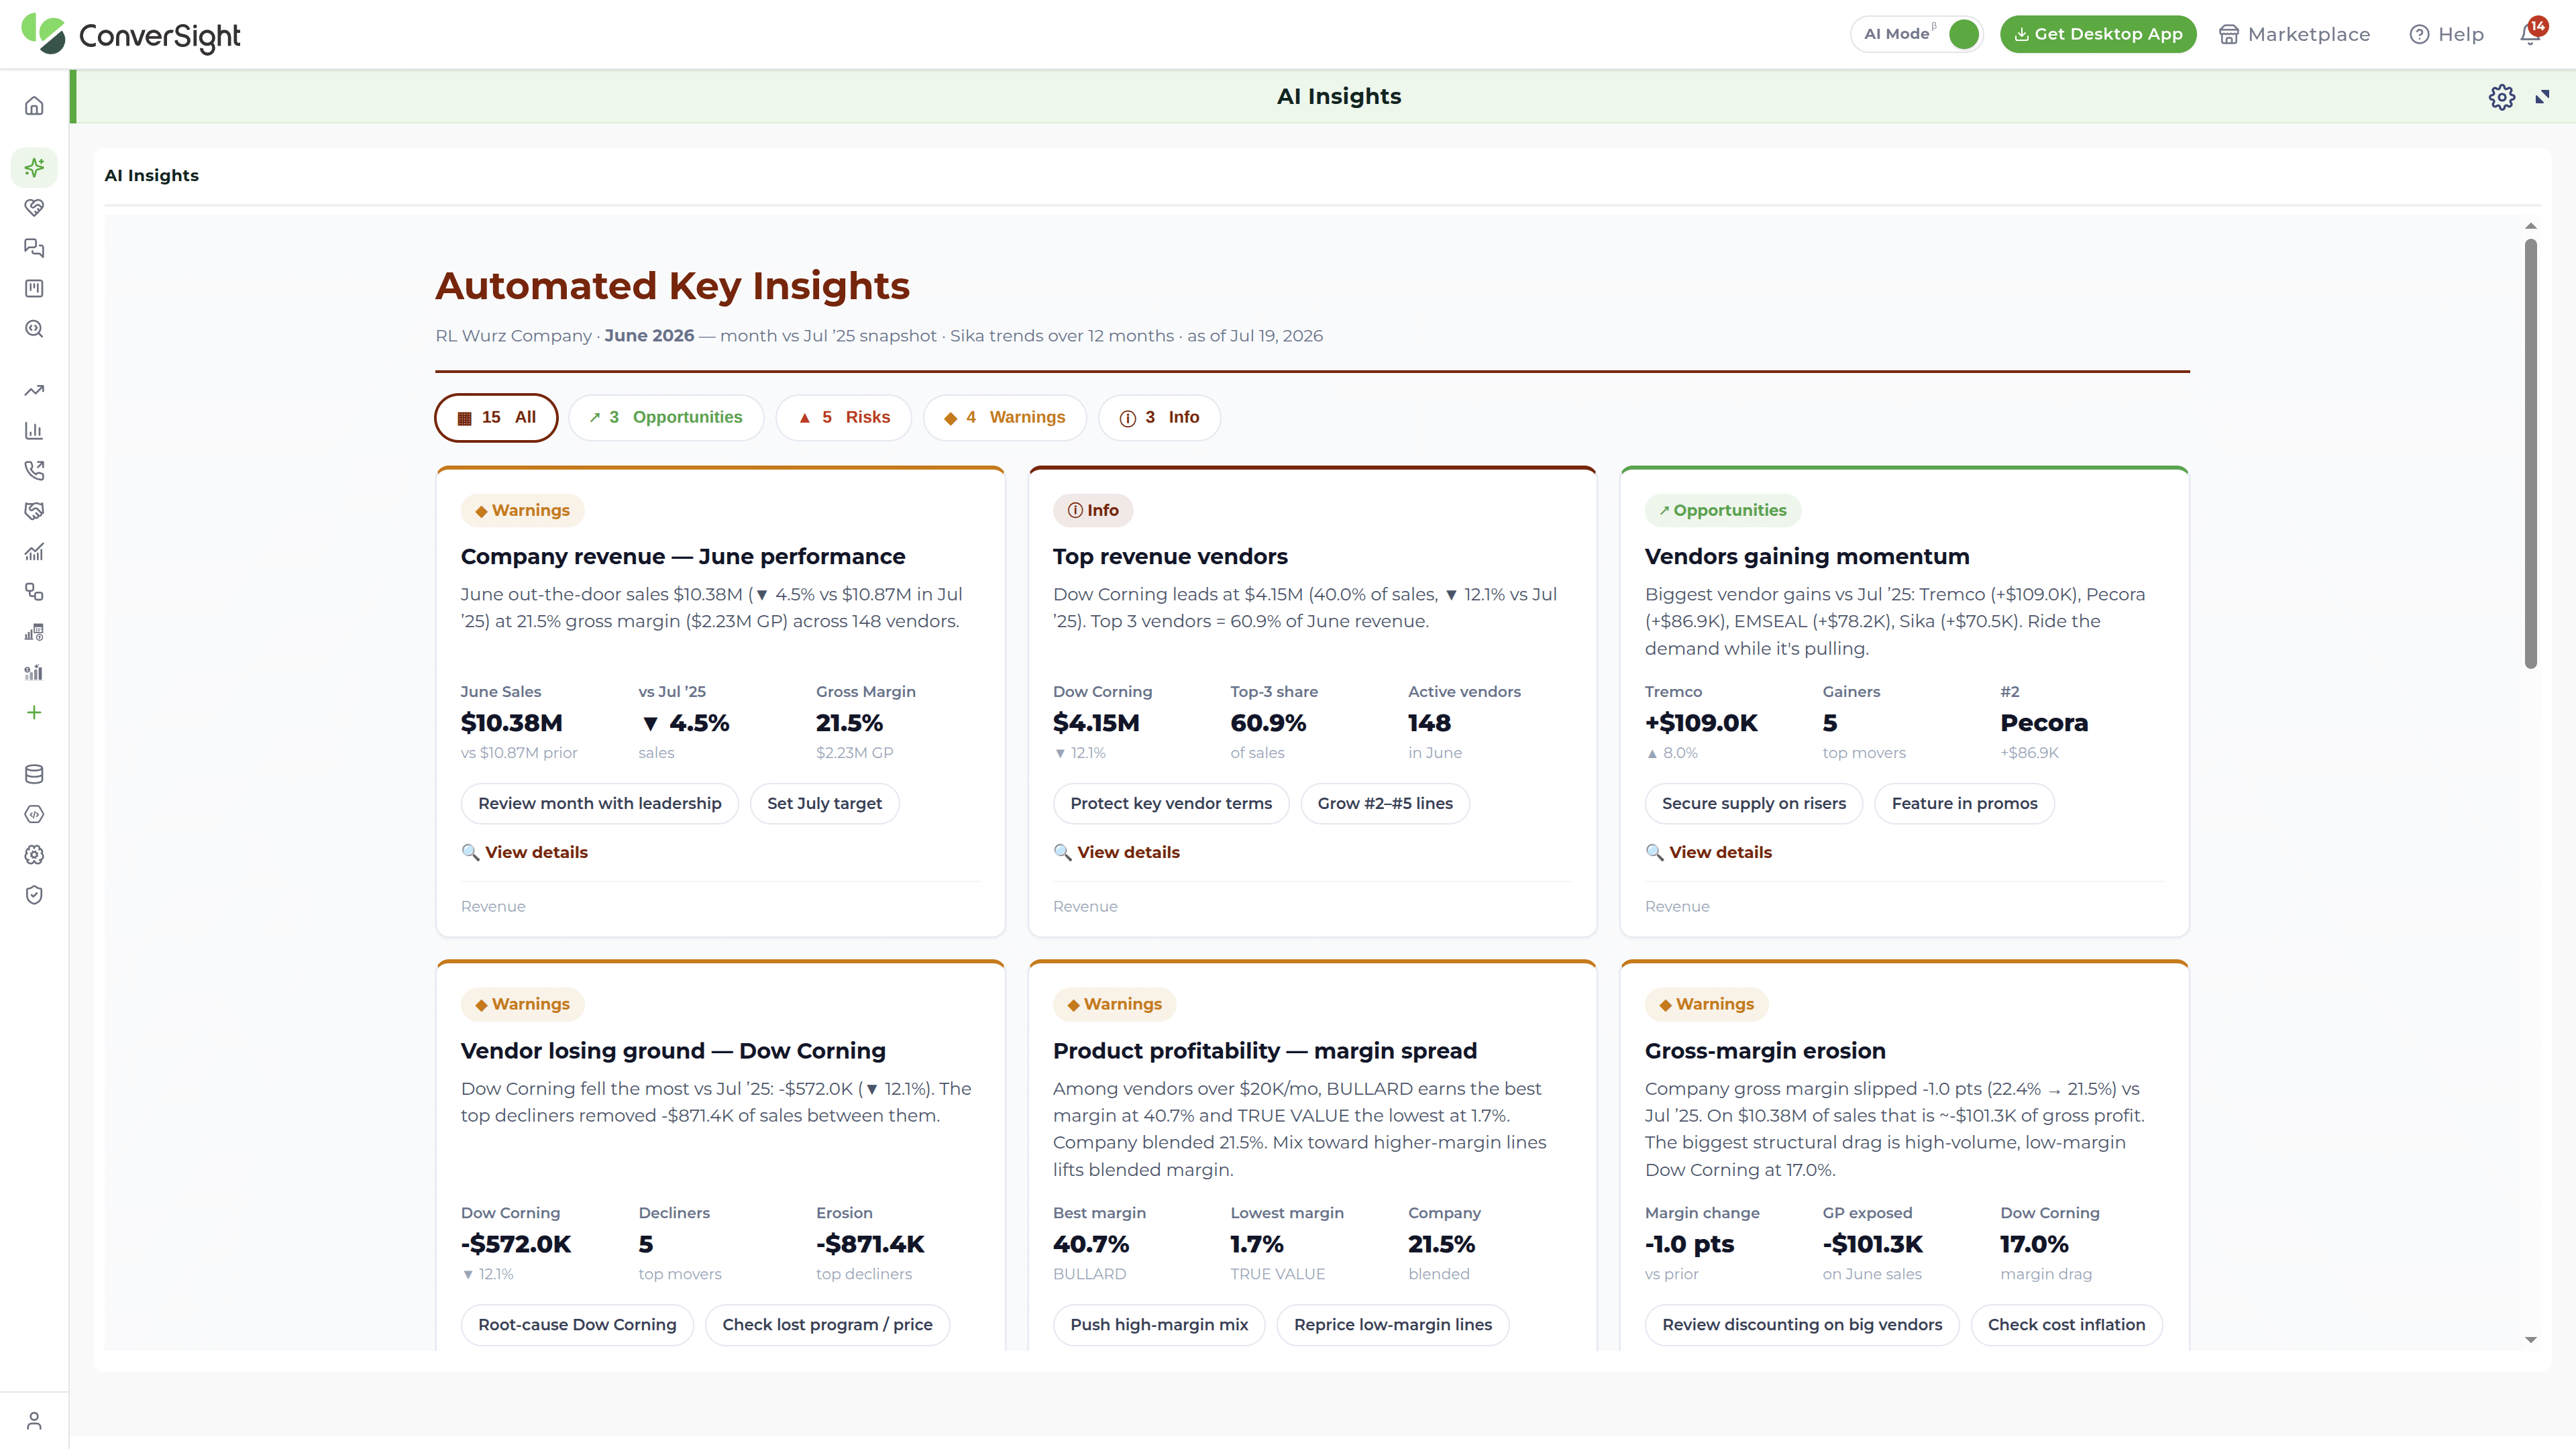Viewport: 2576px width, 1449px height.
Task: Click Secure supply on risers button
Action: [1754, 803]
